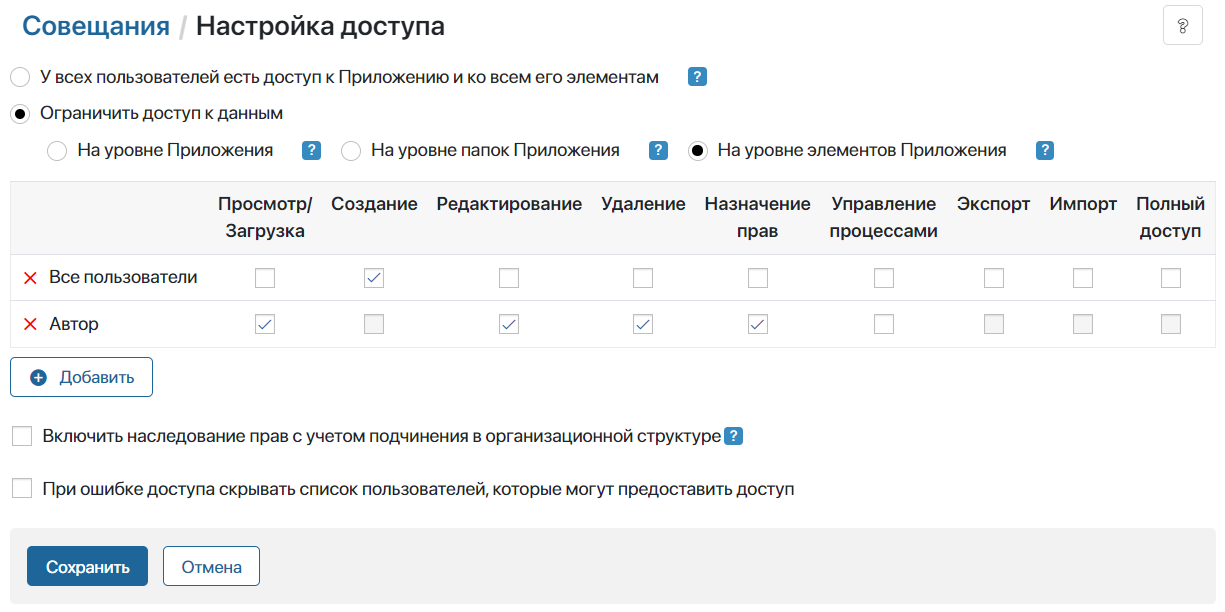The height and width of the screenshot is (612, 1225).
Task: Click the 'Все пользователи' row label
Action: coord(123,278)
